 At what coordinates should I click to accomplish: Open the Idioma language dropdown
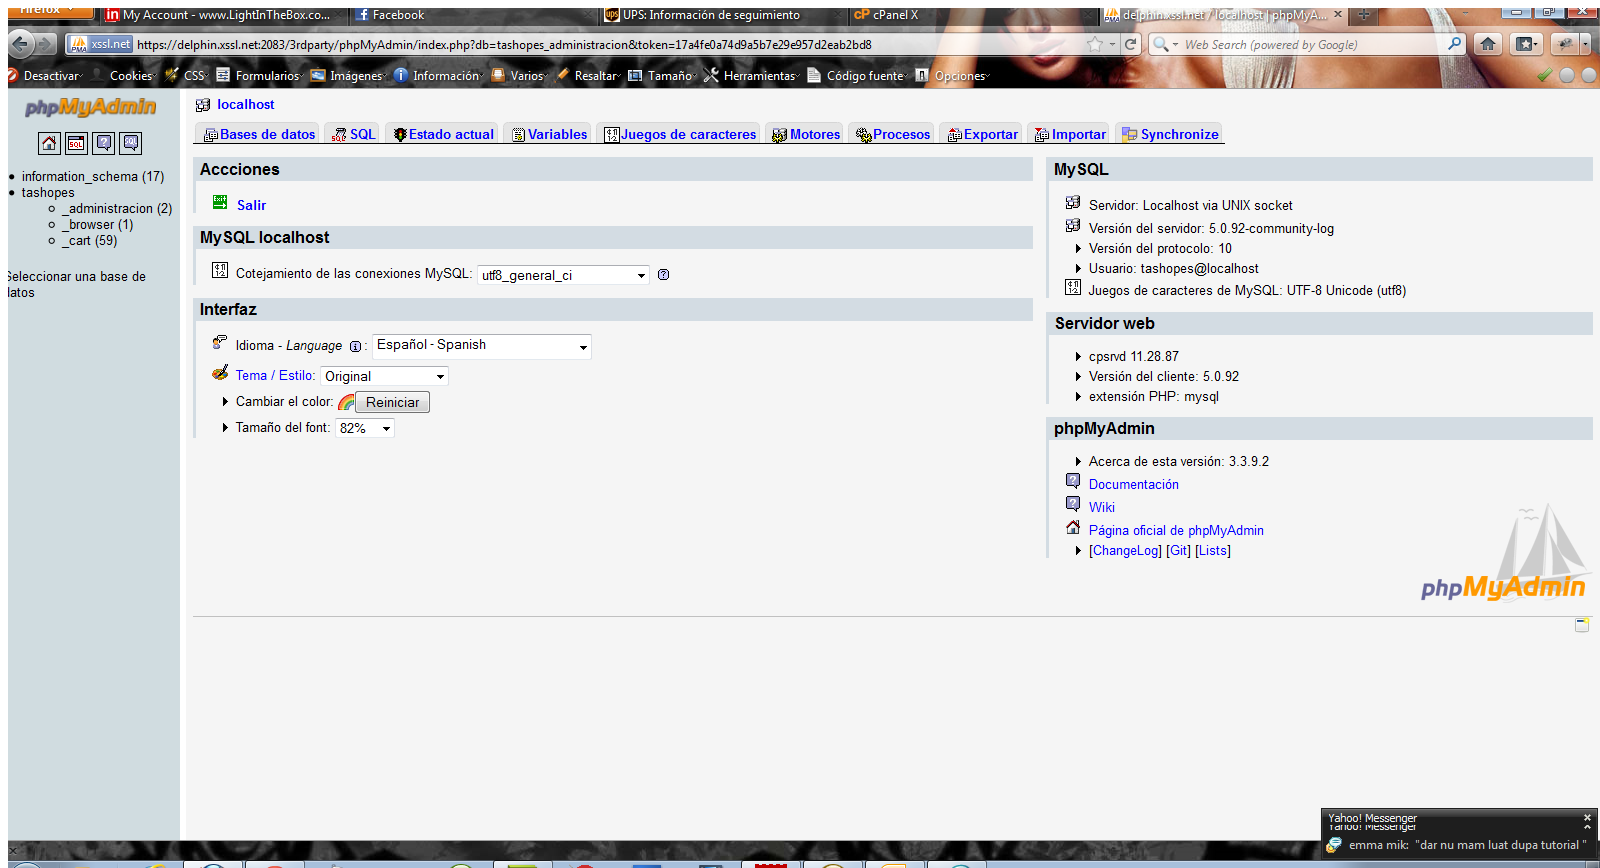(x=482, y=346)
